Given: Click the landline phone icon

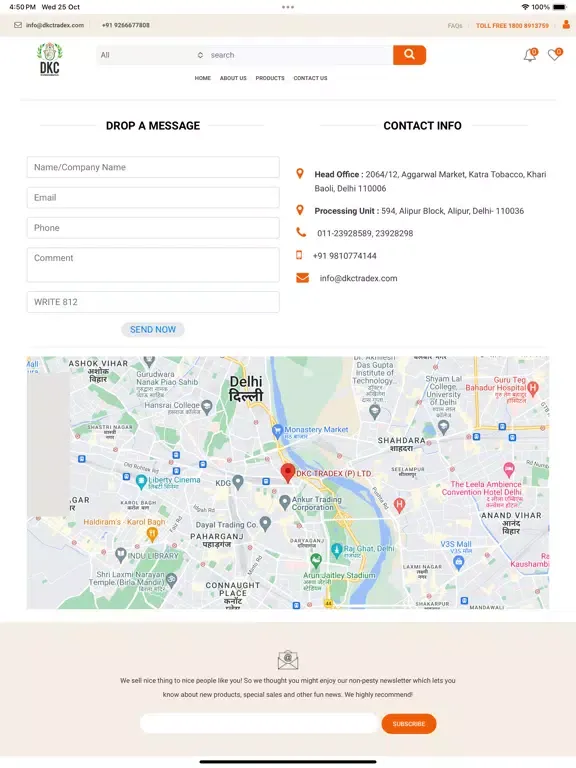Looking at the screenshot, I should (x=301, y=232).
